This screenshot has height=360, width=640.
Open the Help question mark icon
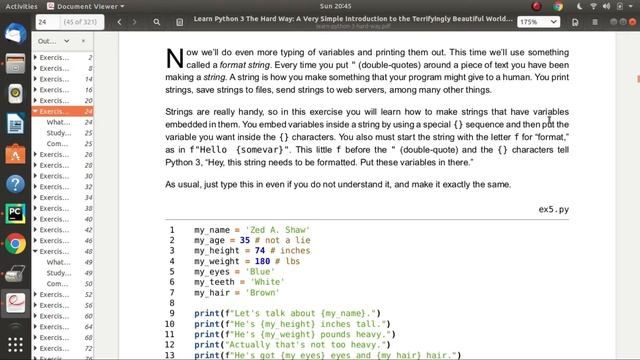[x=15, y=184]
